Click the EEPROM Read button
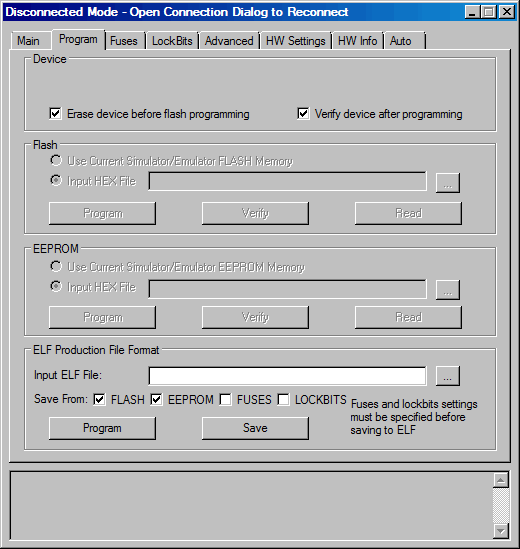520x549 pixels. point(408,317)
